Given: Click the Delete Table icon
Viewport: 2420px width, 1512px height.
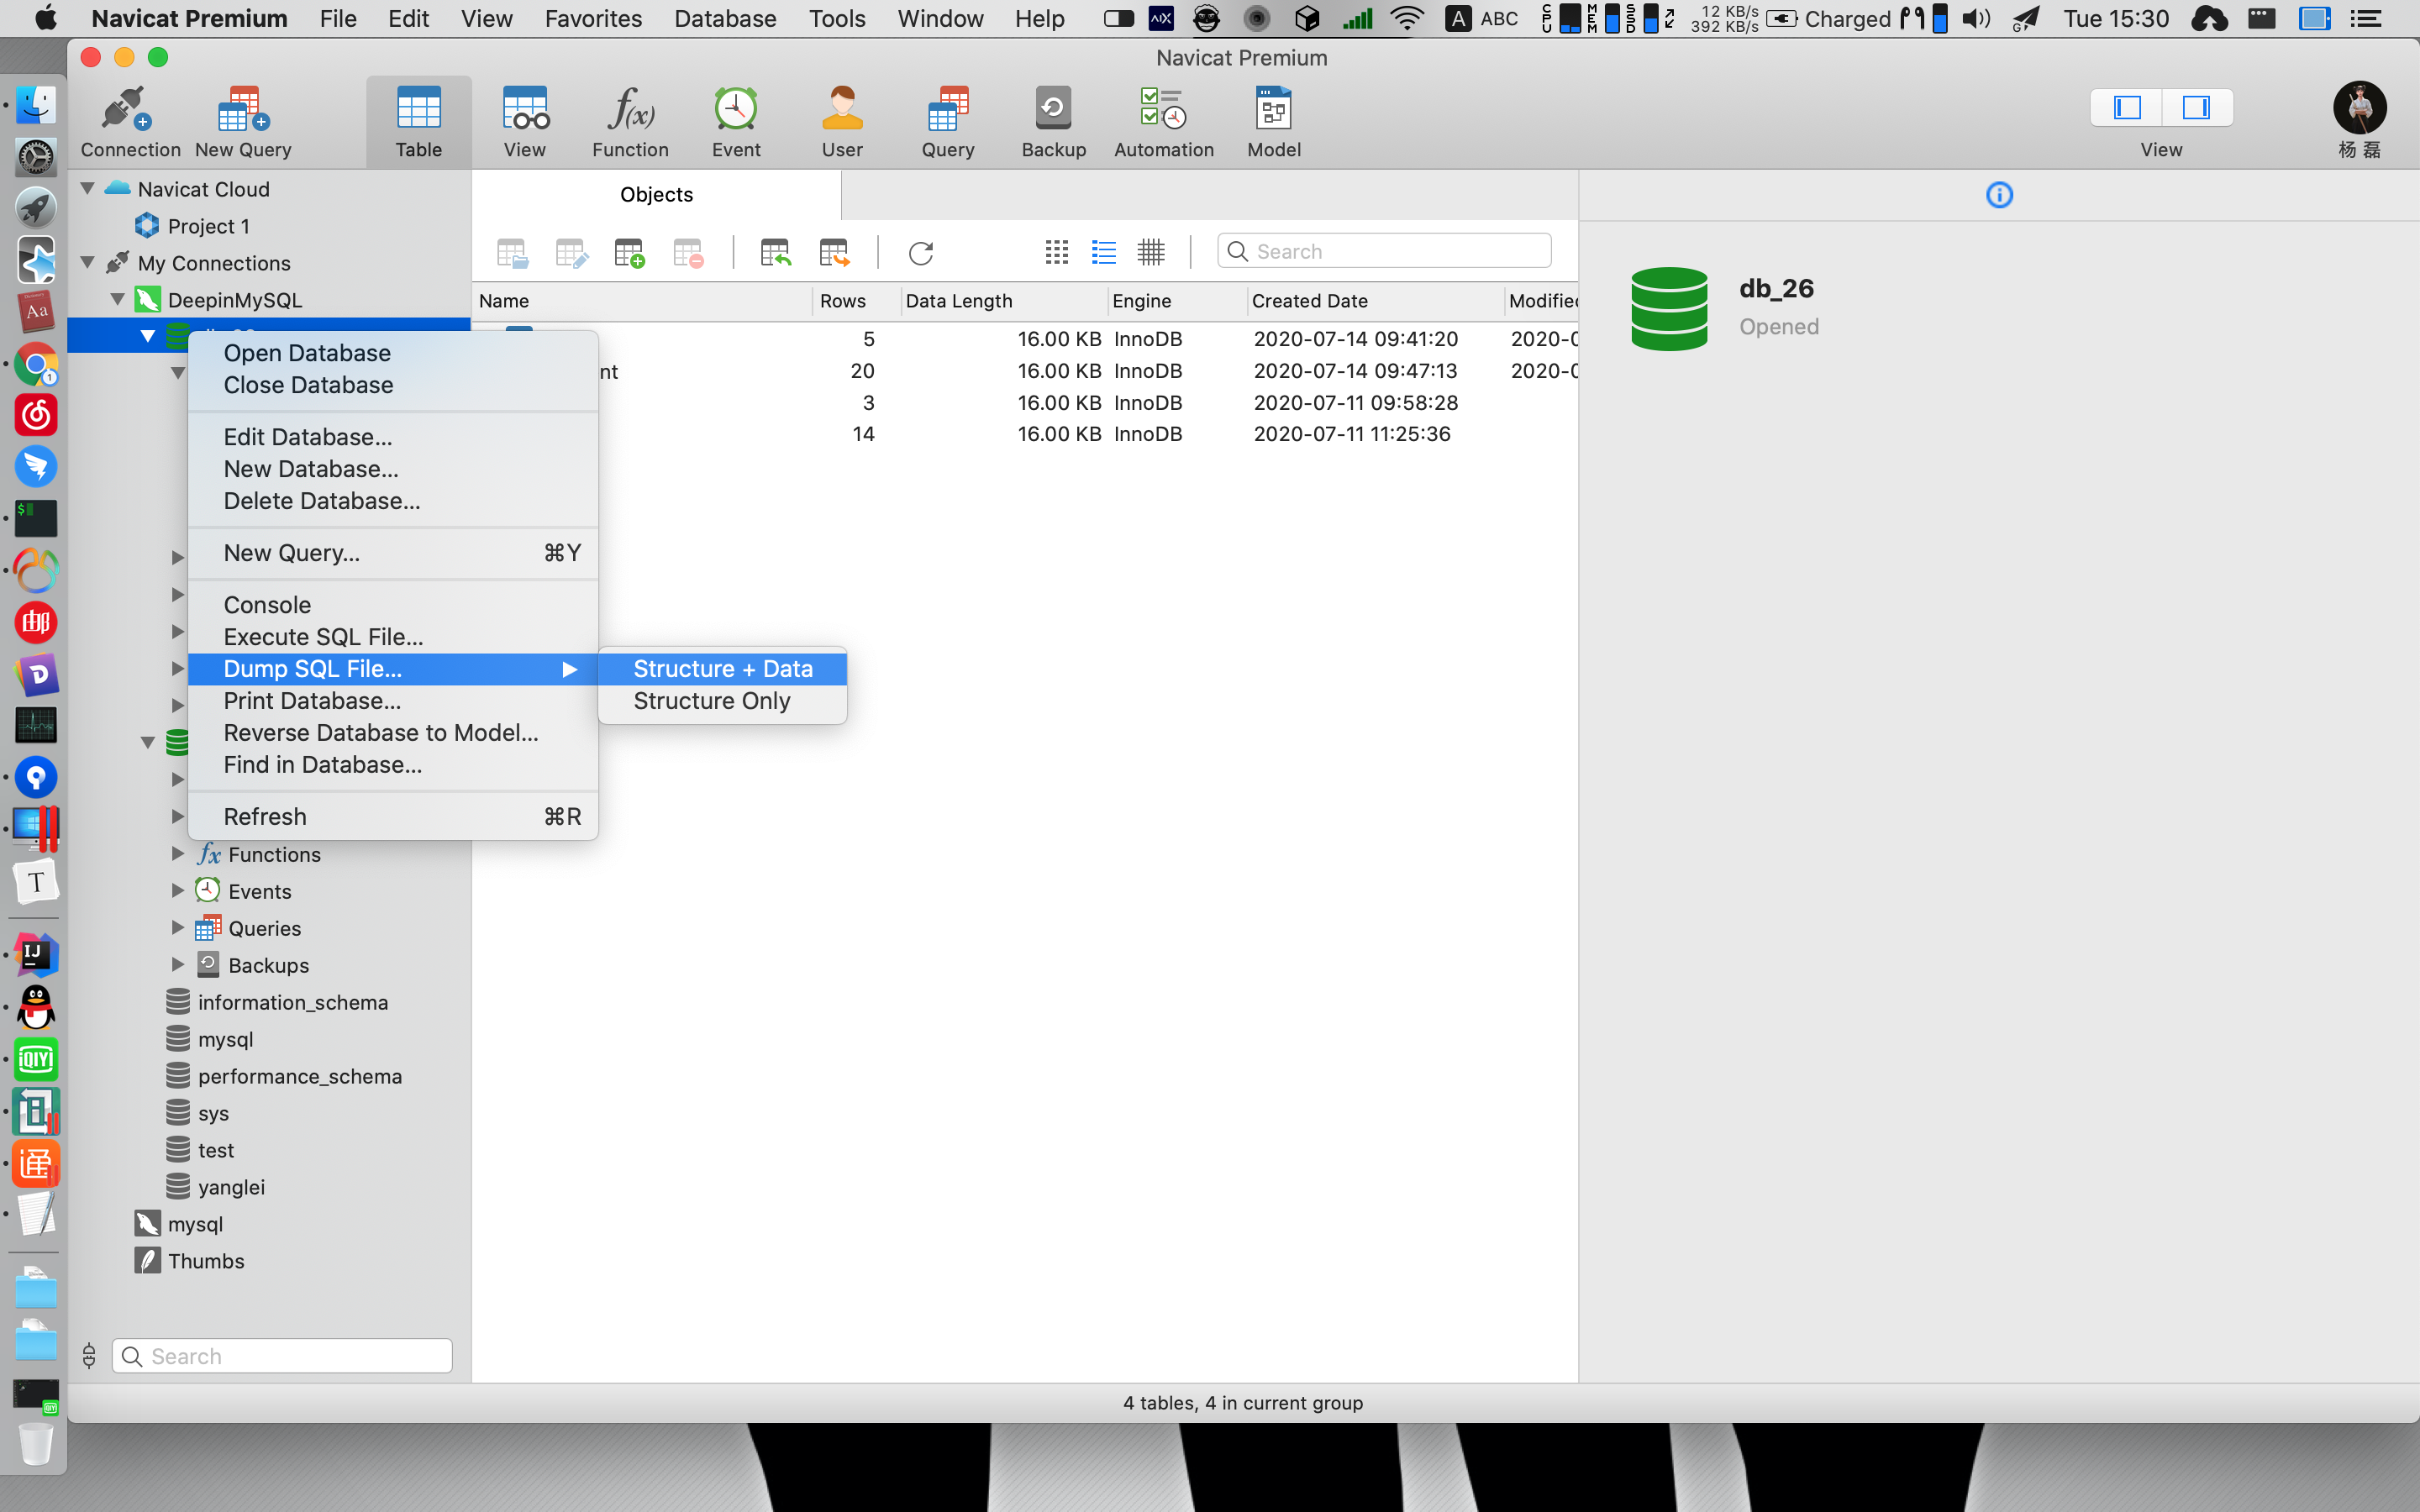Looking at the screenshot, I should [688, 252].
